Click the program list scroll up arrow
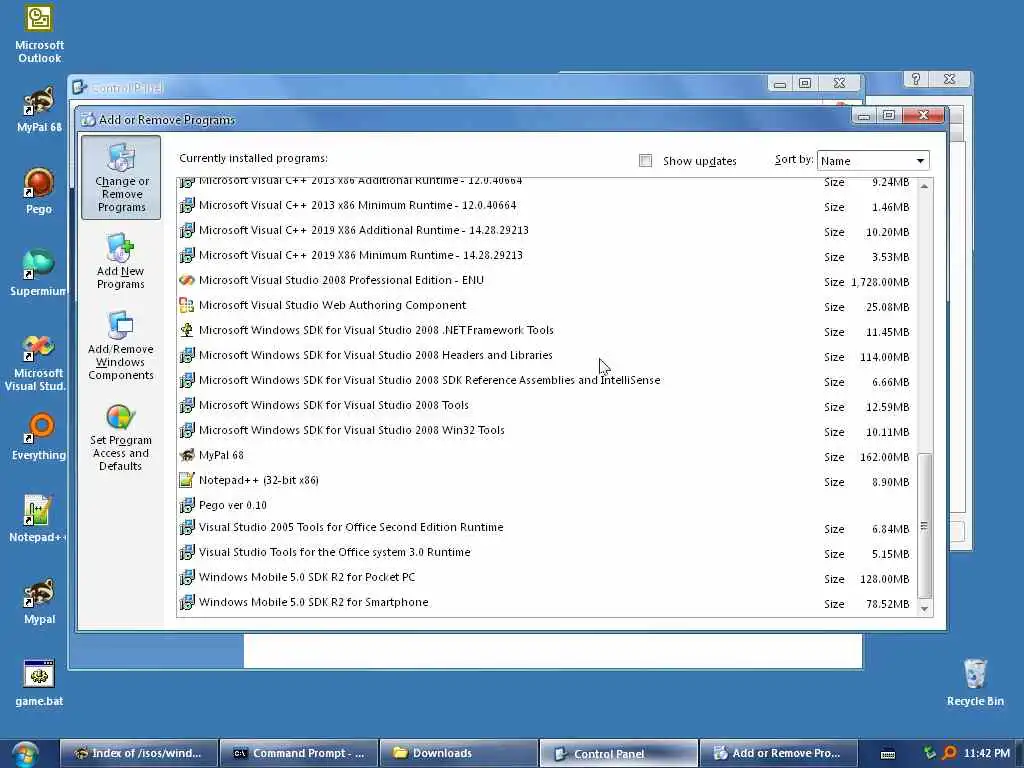This screenshot has width=1024, height=768. (x=924, y=186)
